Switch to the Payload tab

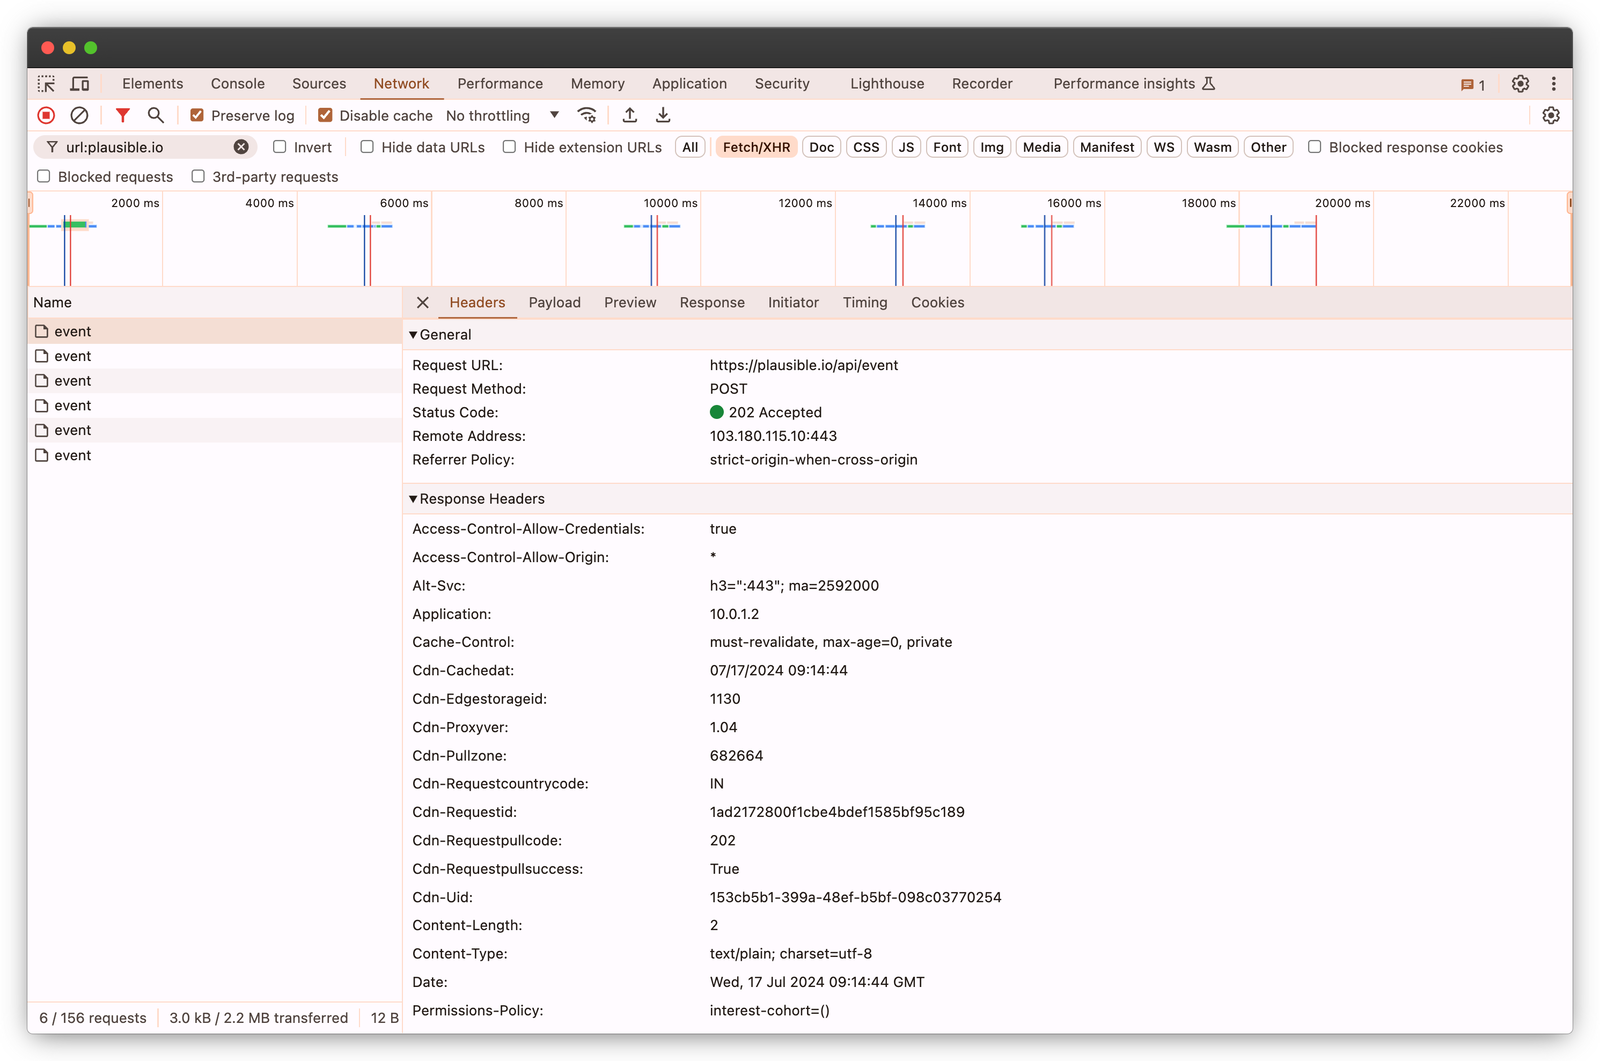point(555,302)
